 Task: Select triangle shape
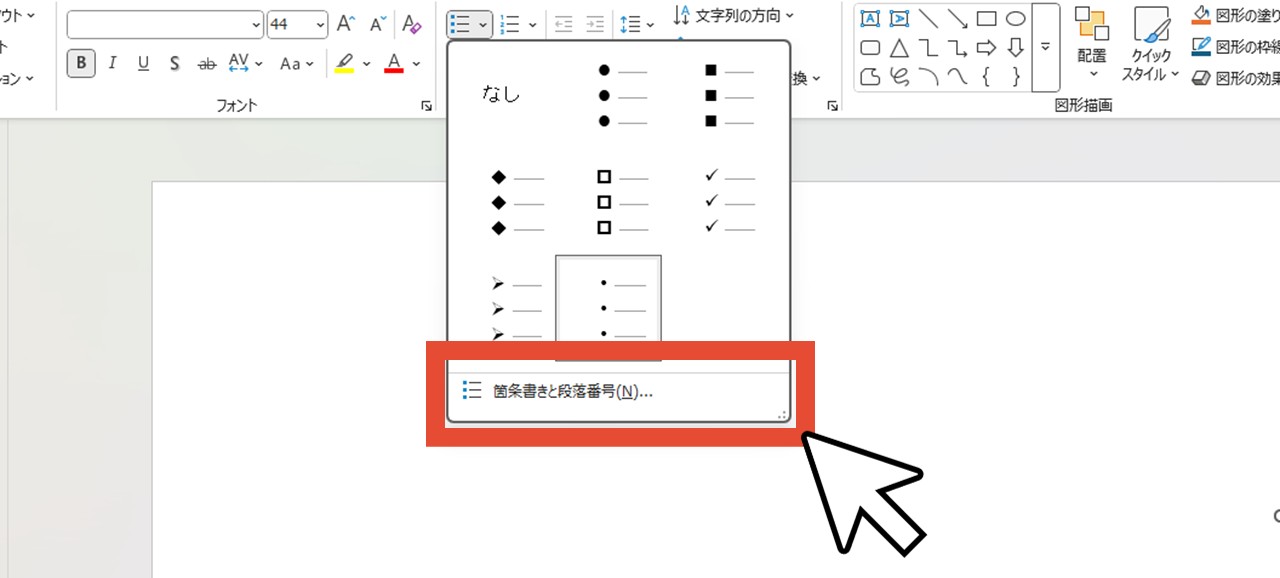tap(899, 47)
